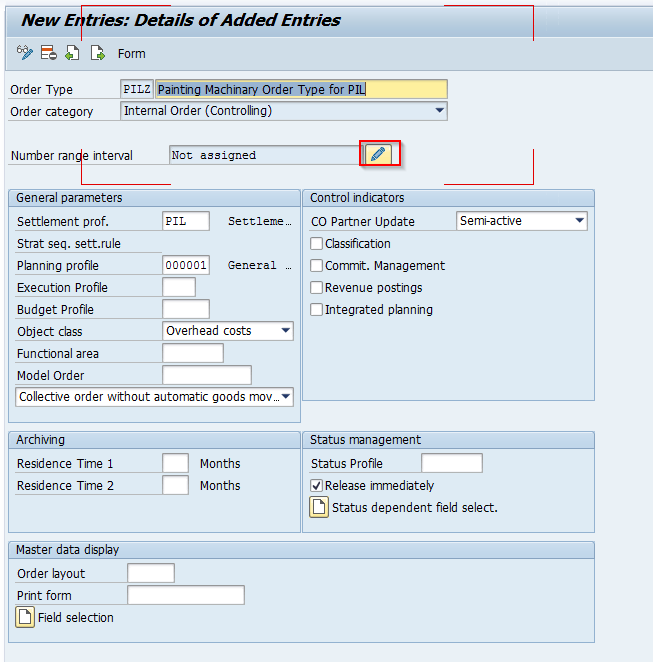Click the Print form input field
The height and width of the screenshot is (662, 653).
(186, 595)
